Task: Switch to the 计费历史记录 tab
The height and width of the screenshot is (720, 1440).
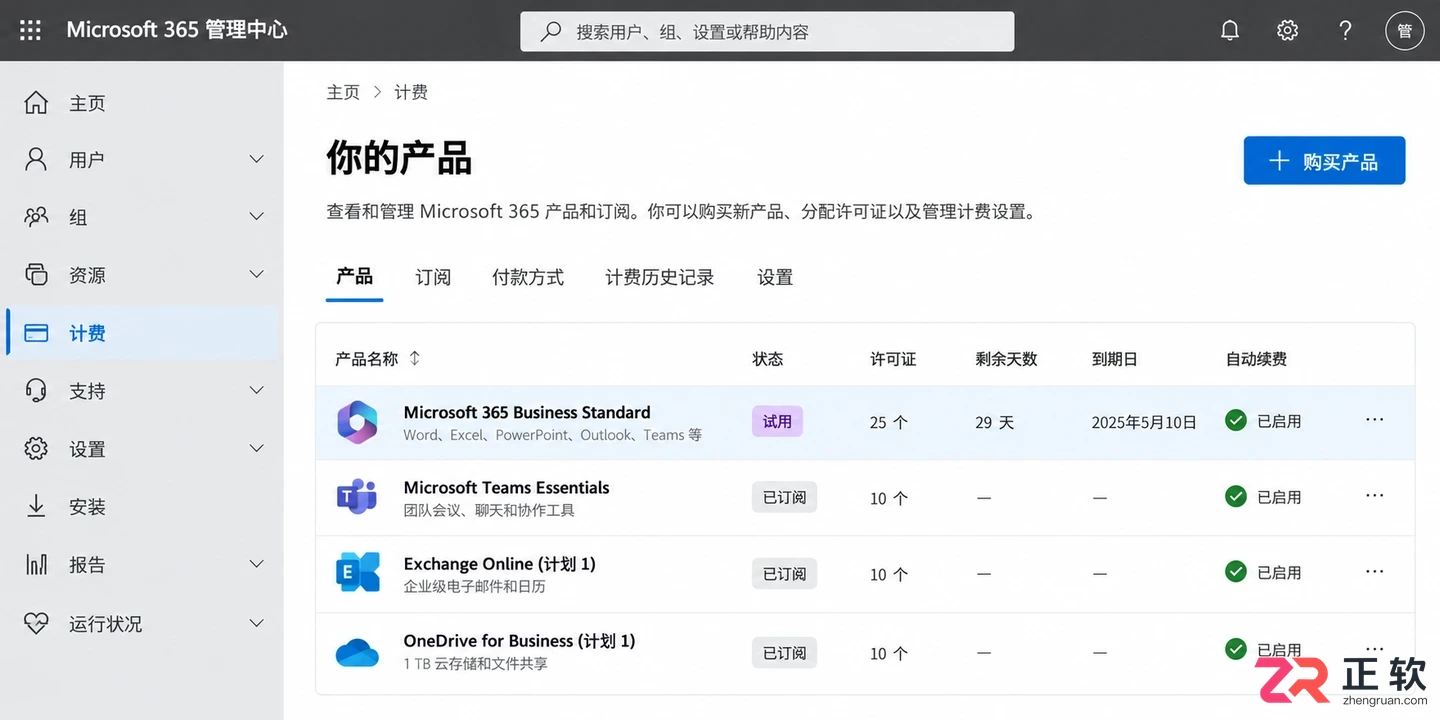Action: [660, 277]
